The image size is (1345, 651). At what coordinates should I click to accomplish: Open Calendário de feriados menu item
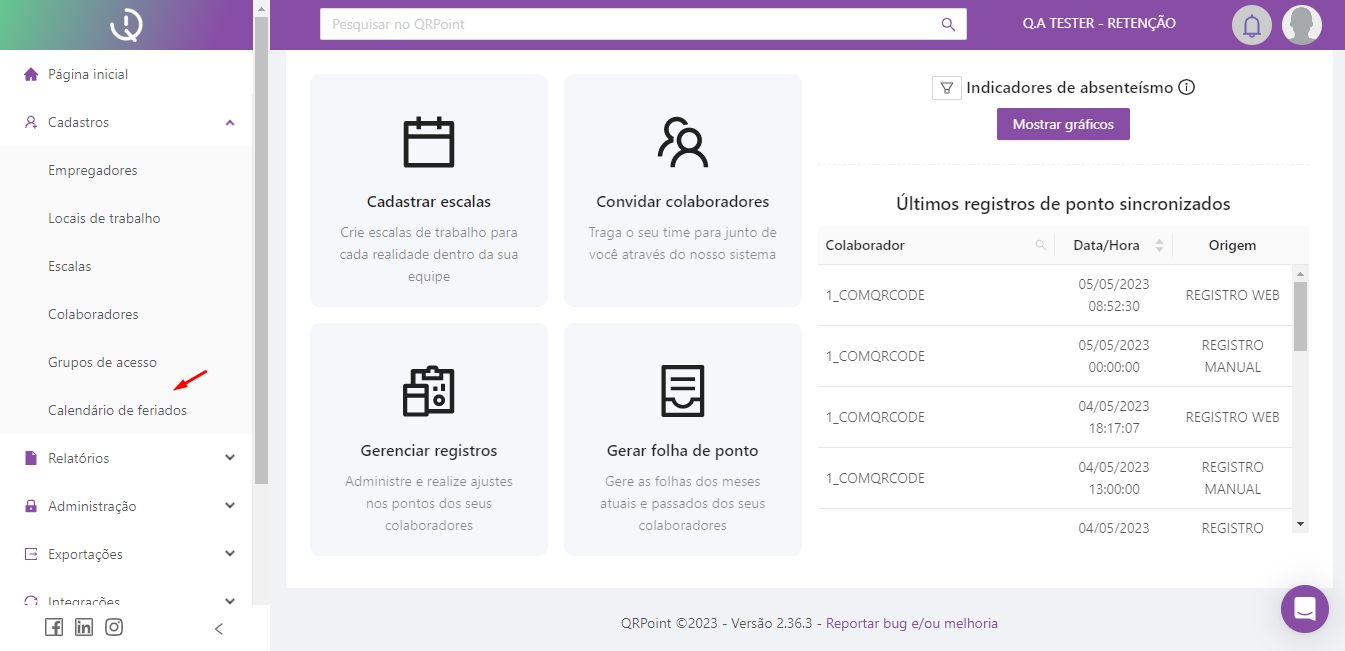point(117,410)
